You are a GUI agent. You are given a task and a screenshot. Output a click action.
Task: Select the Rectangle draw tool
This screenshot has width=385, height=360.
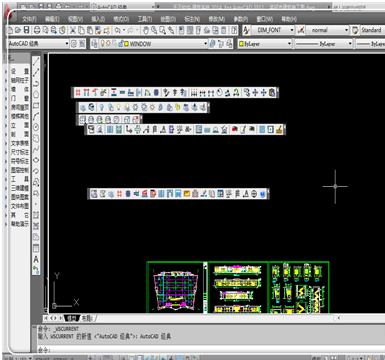click(36, 105)
